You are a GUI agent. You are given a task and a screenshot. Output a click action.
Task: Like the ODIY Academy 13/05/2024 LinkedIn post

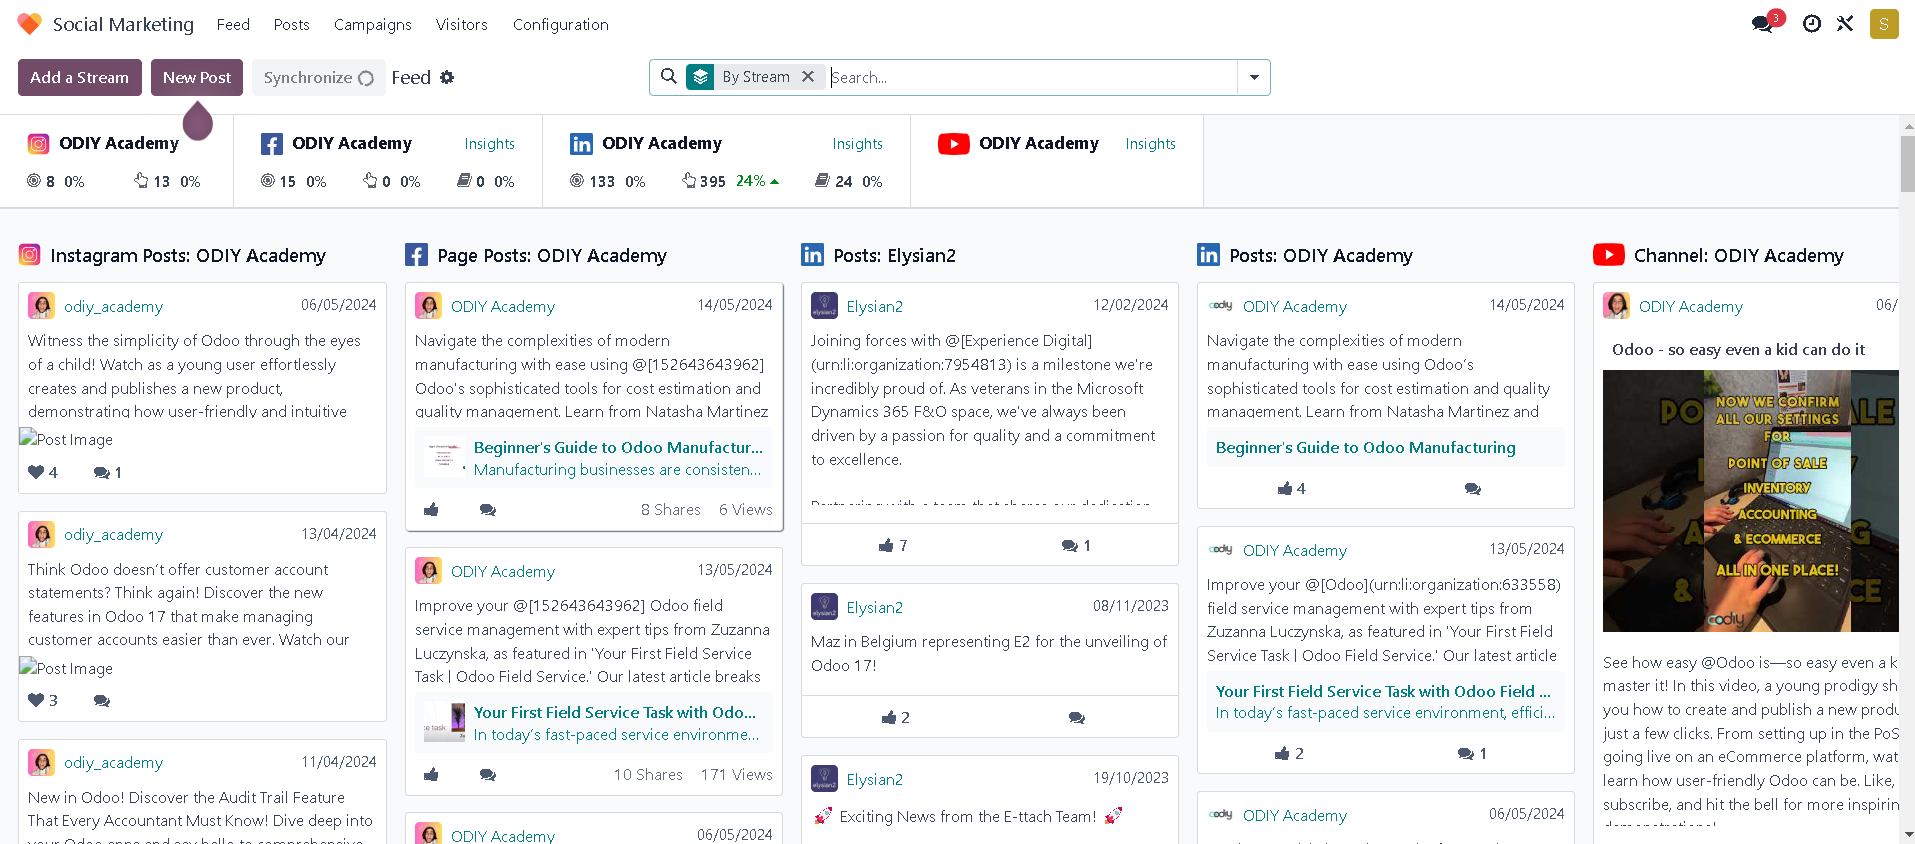[1282, 753]
